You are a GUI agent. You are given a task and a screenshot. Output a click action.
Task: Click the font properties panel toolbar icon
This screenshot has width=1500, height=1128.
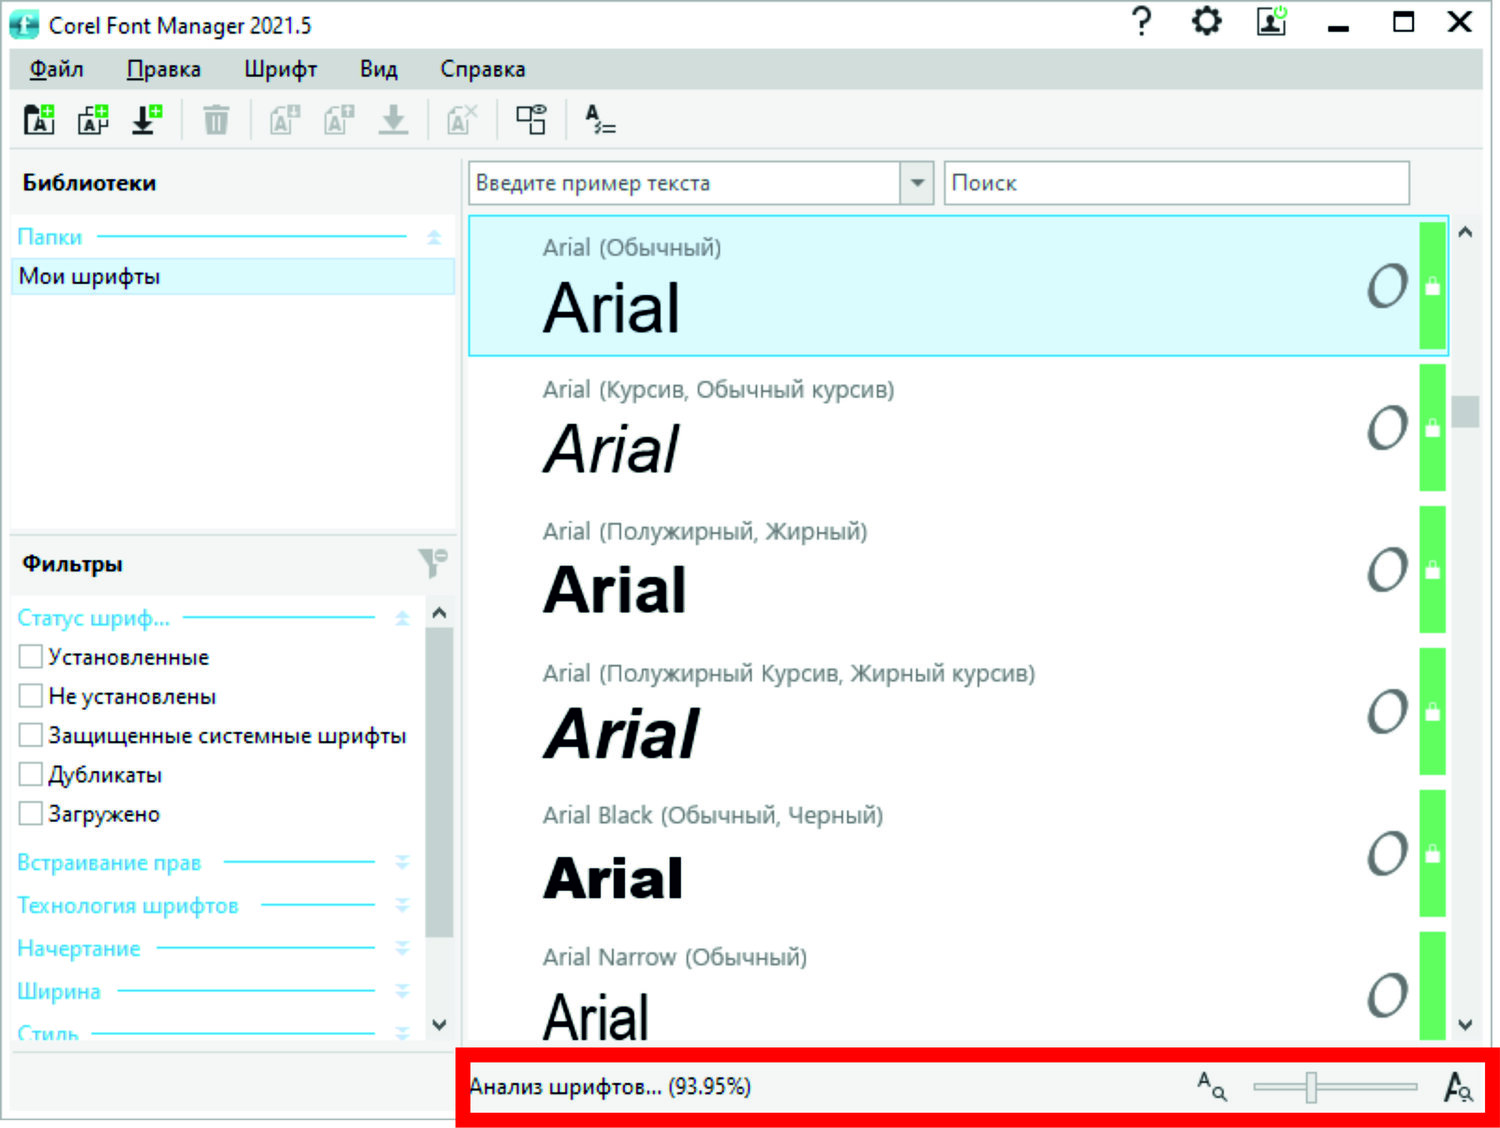click(x=531, y=120)
